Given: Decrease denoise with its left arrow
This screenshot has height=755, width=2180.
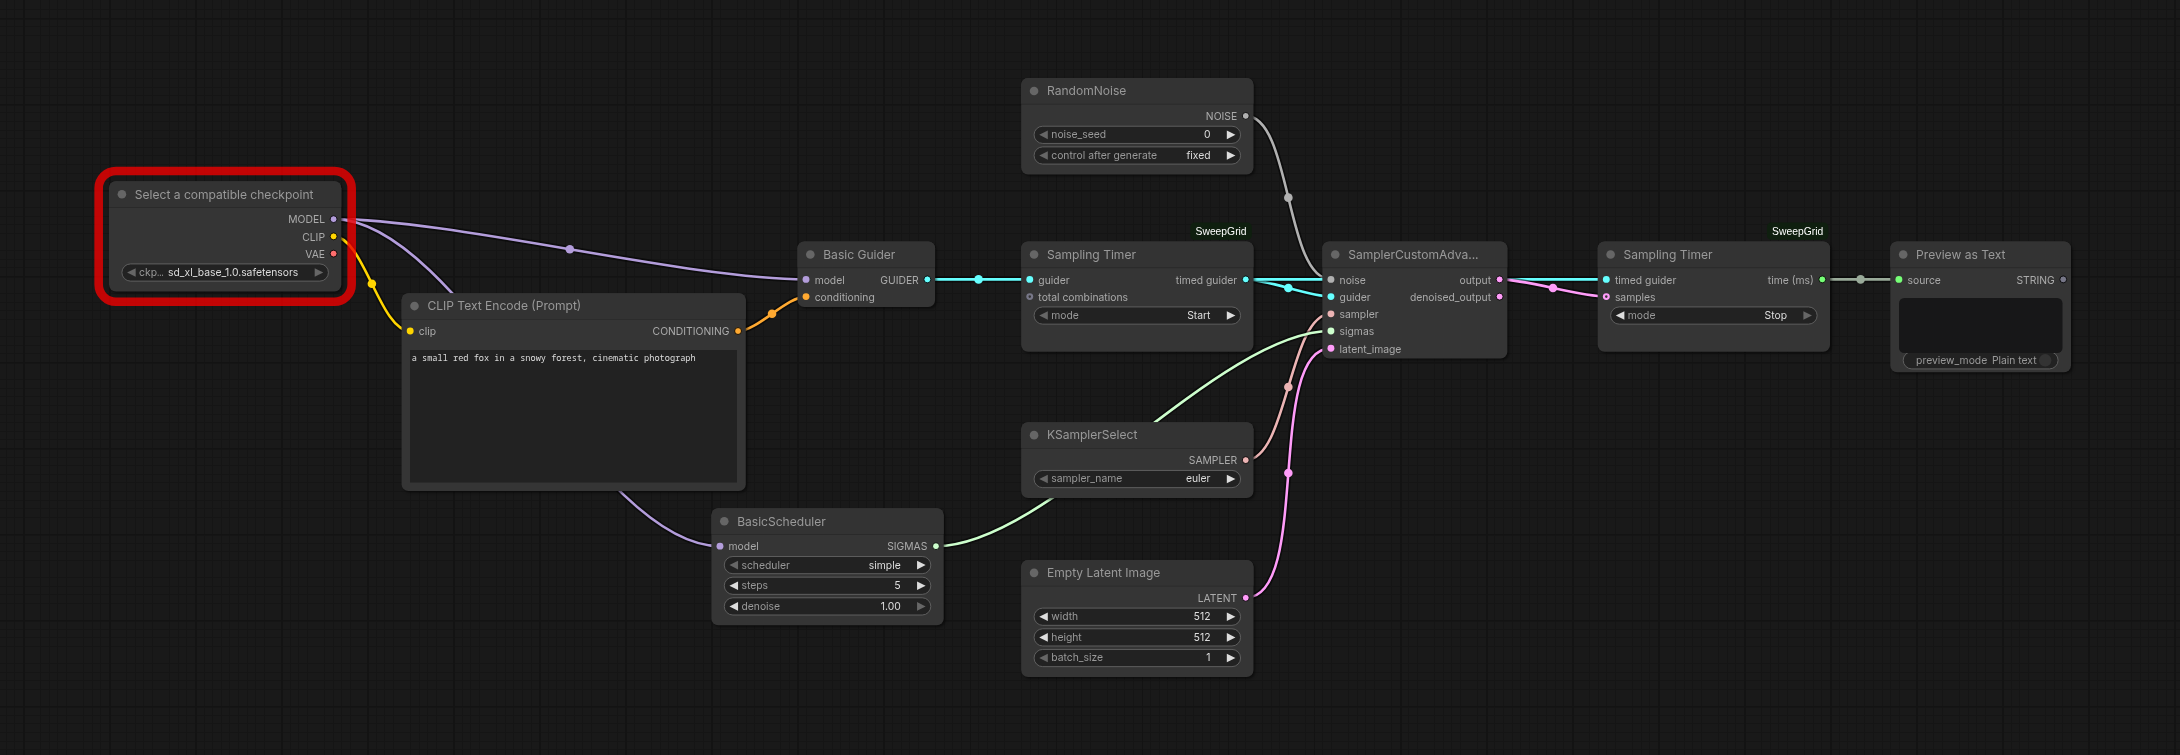Looking at the screenshot, I should (734, 606).
